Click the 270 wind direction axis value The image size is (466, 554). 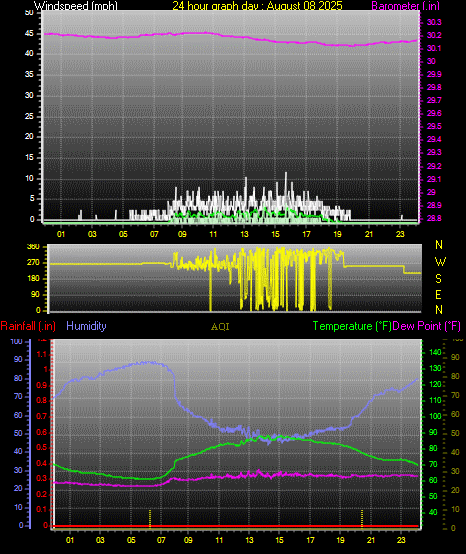tap(33, 263)
